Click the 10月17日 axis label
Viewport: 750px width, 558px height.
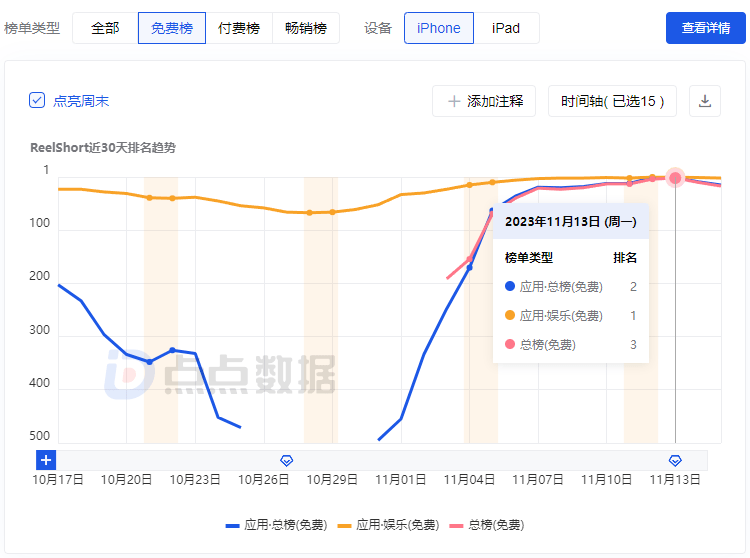[x=58, y=480]
